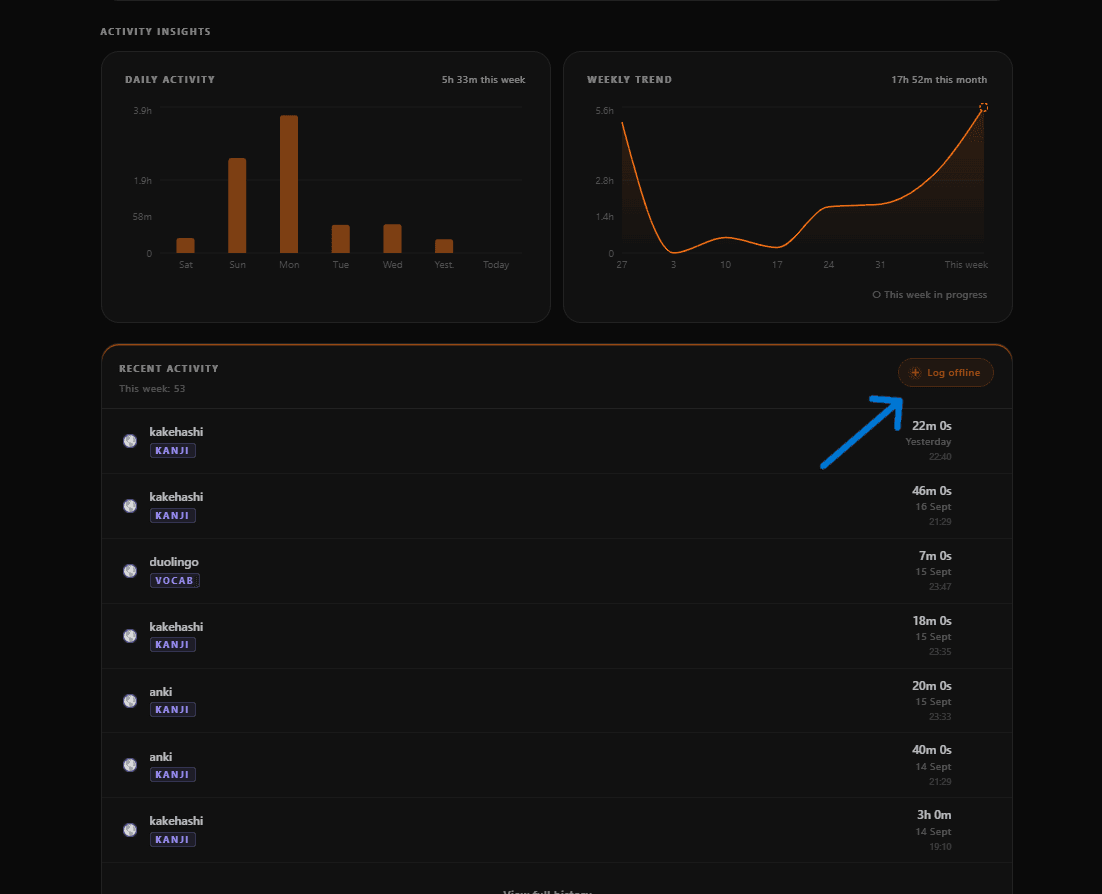Click the Log offline button

945,372
